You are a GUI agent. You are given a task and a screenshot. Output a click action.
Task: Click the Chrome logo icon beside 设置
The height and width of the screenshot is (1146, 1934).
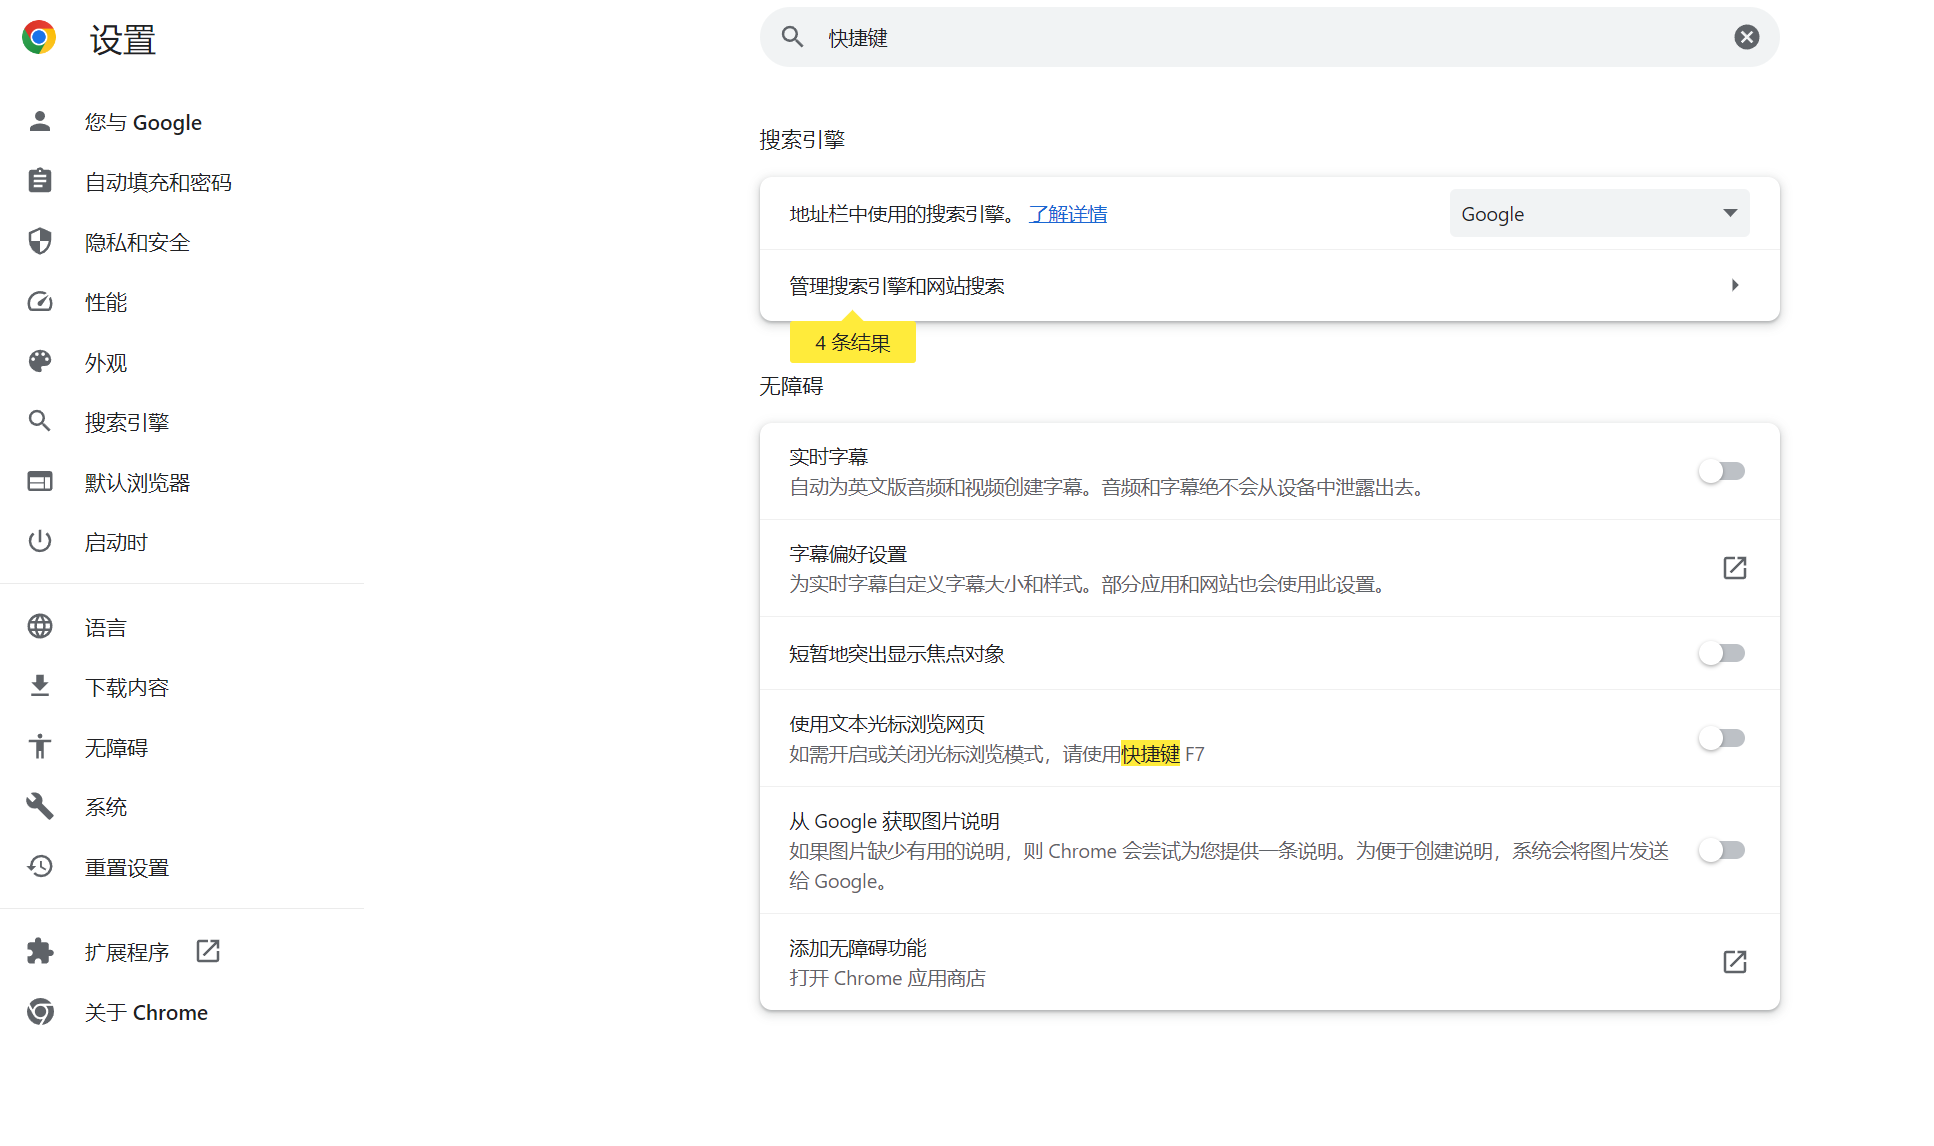[39, 38]
